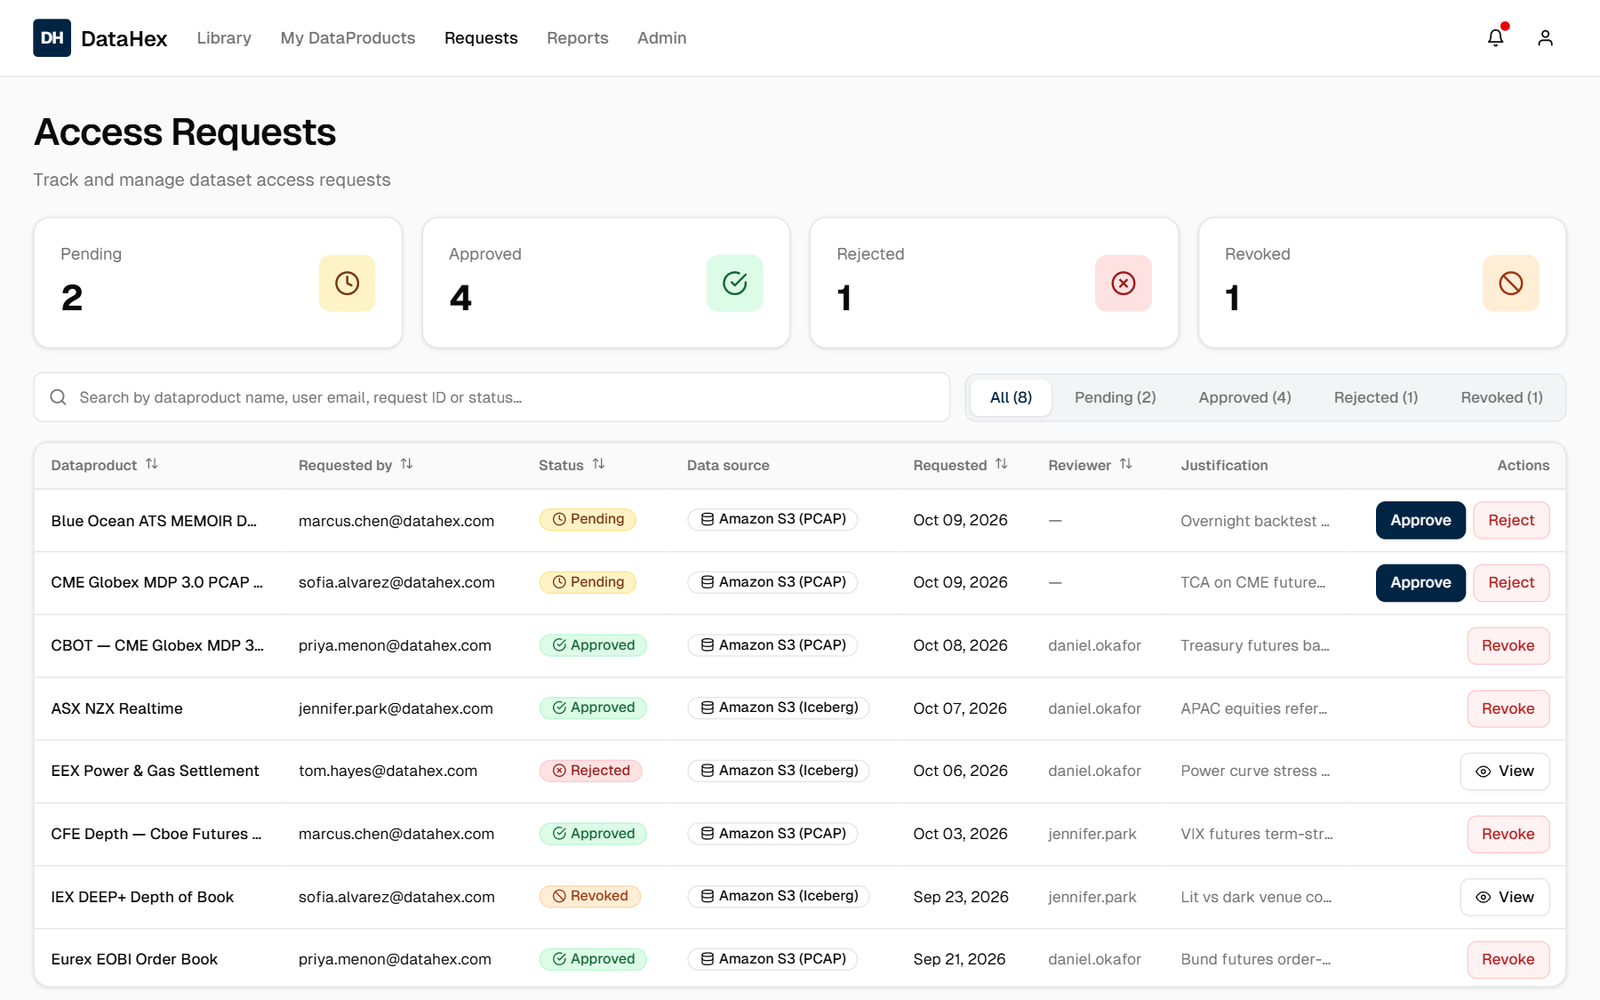This screenshot has height=1000, width=1600.
Task: Show the All (8) requests tab
Action: pyautogui.click(x=1011, y=398)
